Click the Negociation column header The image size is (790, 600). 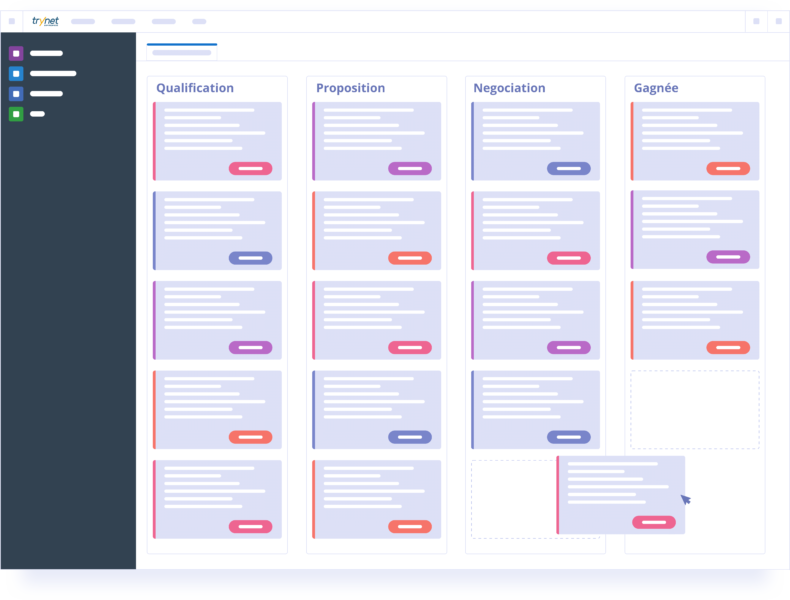pyautogui.click(x=509, y=88)
